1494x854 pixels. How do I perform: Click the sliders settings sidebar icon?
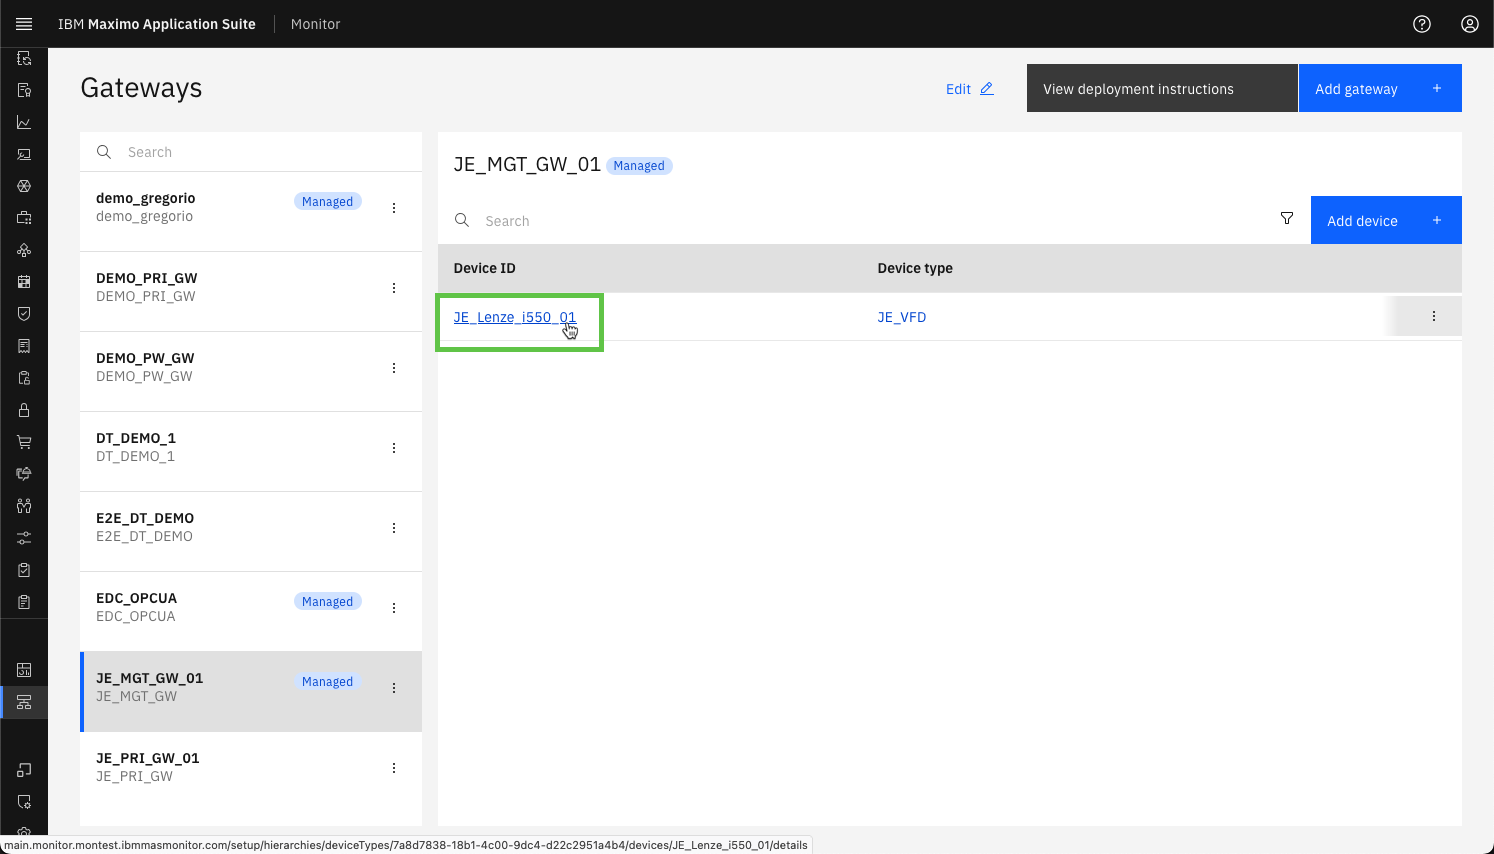[24, 538]
